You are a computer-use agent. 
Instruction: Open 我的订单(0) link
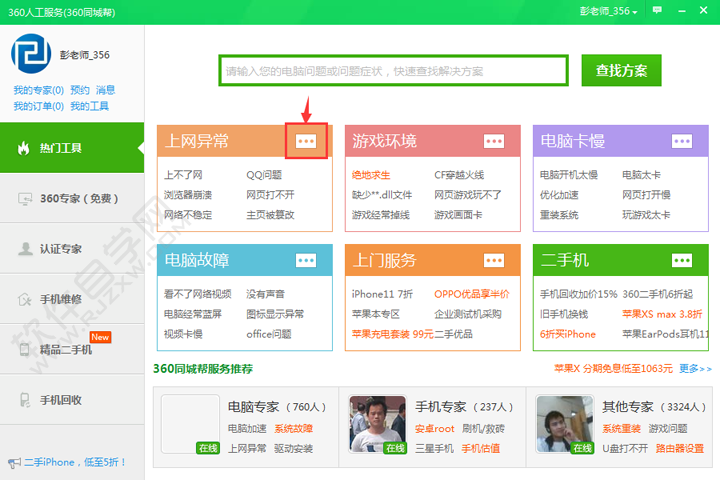click(x=39, y=106)
